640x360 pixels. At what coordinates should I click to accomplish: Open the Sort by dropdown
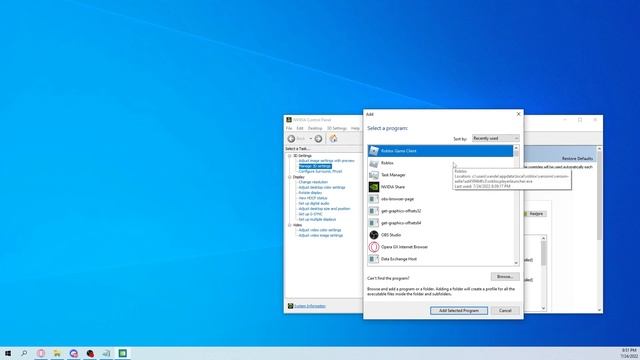496,138
